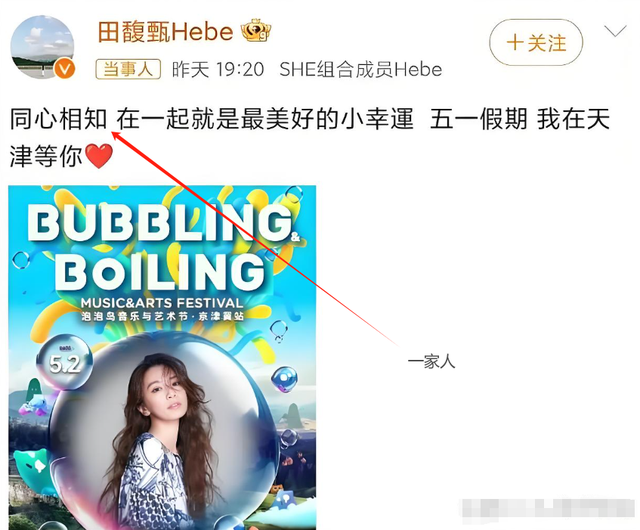Tap the BUBBLING title on poster
640x530 pixels.
[162, 223]
